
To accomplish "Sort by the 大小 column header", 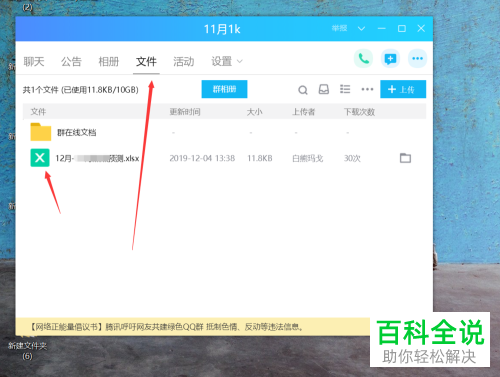I will (x=254, y=112).
